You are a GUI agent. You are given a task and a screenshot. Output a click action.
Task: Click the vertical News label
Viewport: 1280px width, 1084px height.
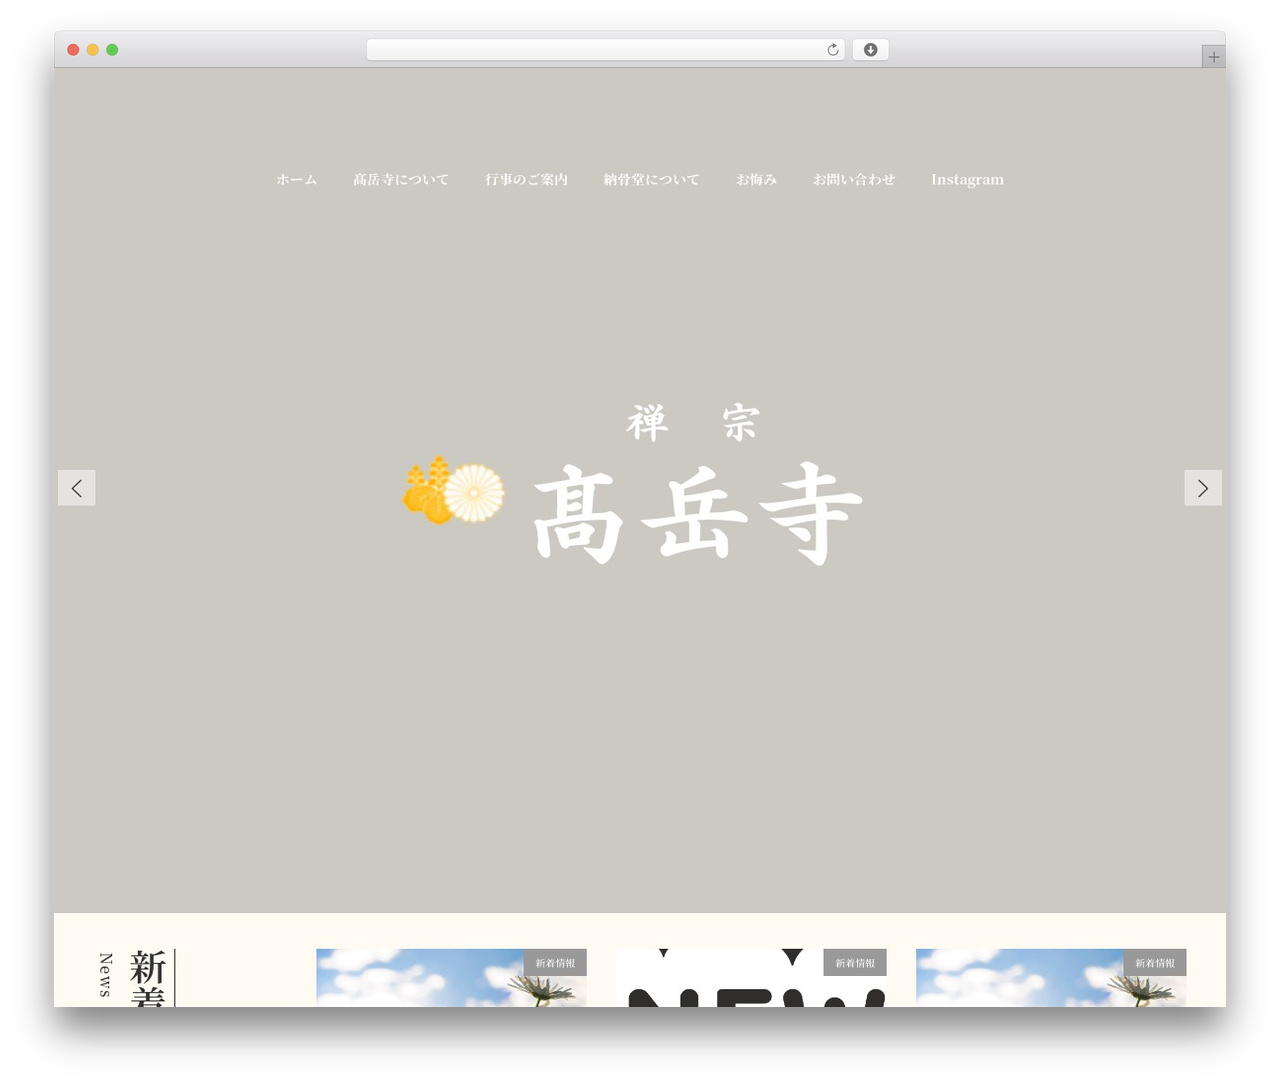tap(105, 976)
